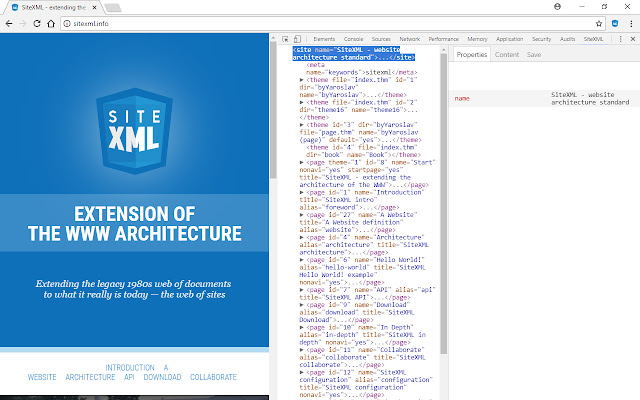Viewport: 640px width, 400px height.
Task: Open DevTools customize three-dot menu
Action: click(x=620, y=39)
